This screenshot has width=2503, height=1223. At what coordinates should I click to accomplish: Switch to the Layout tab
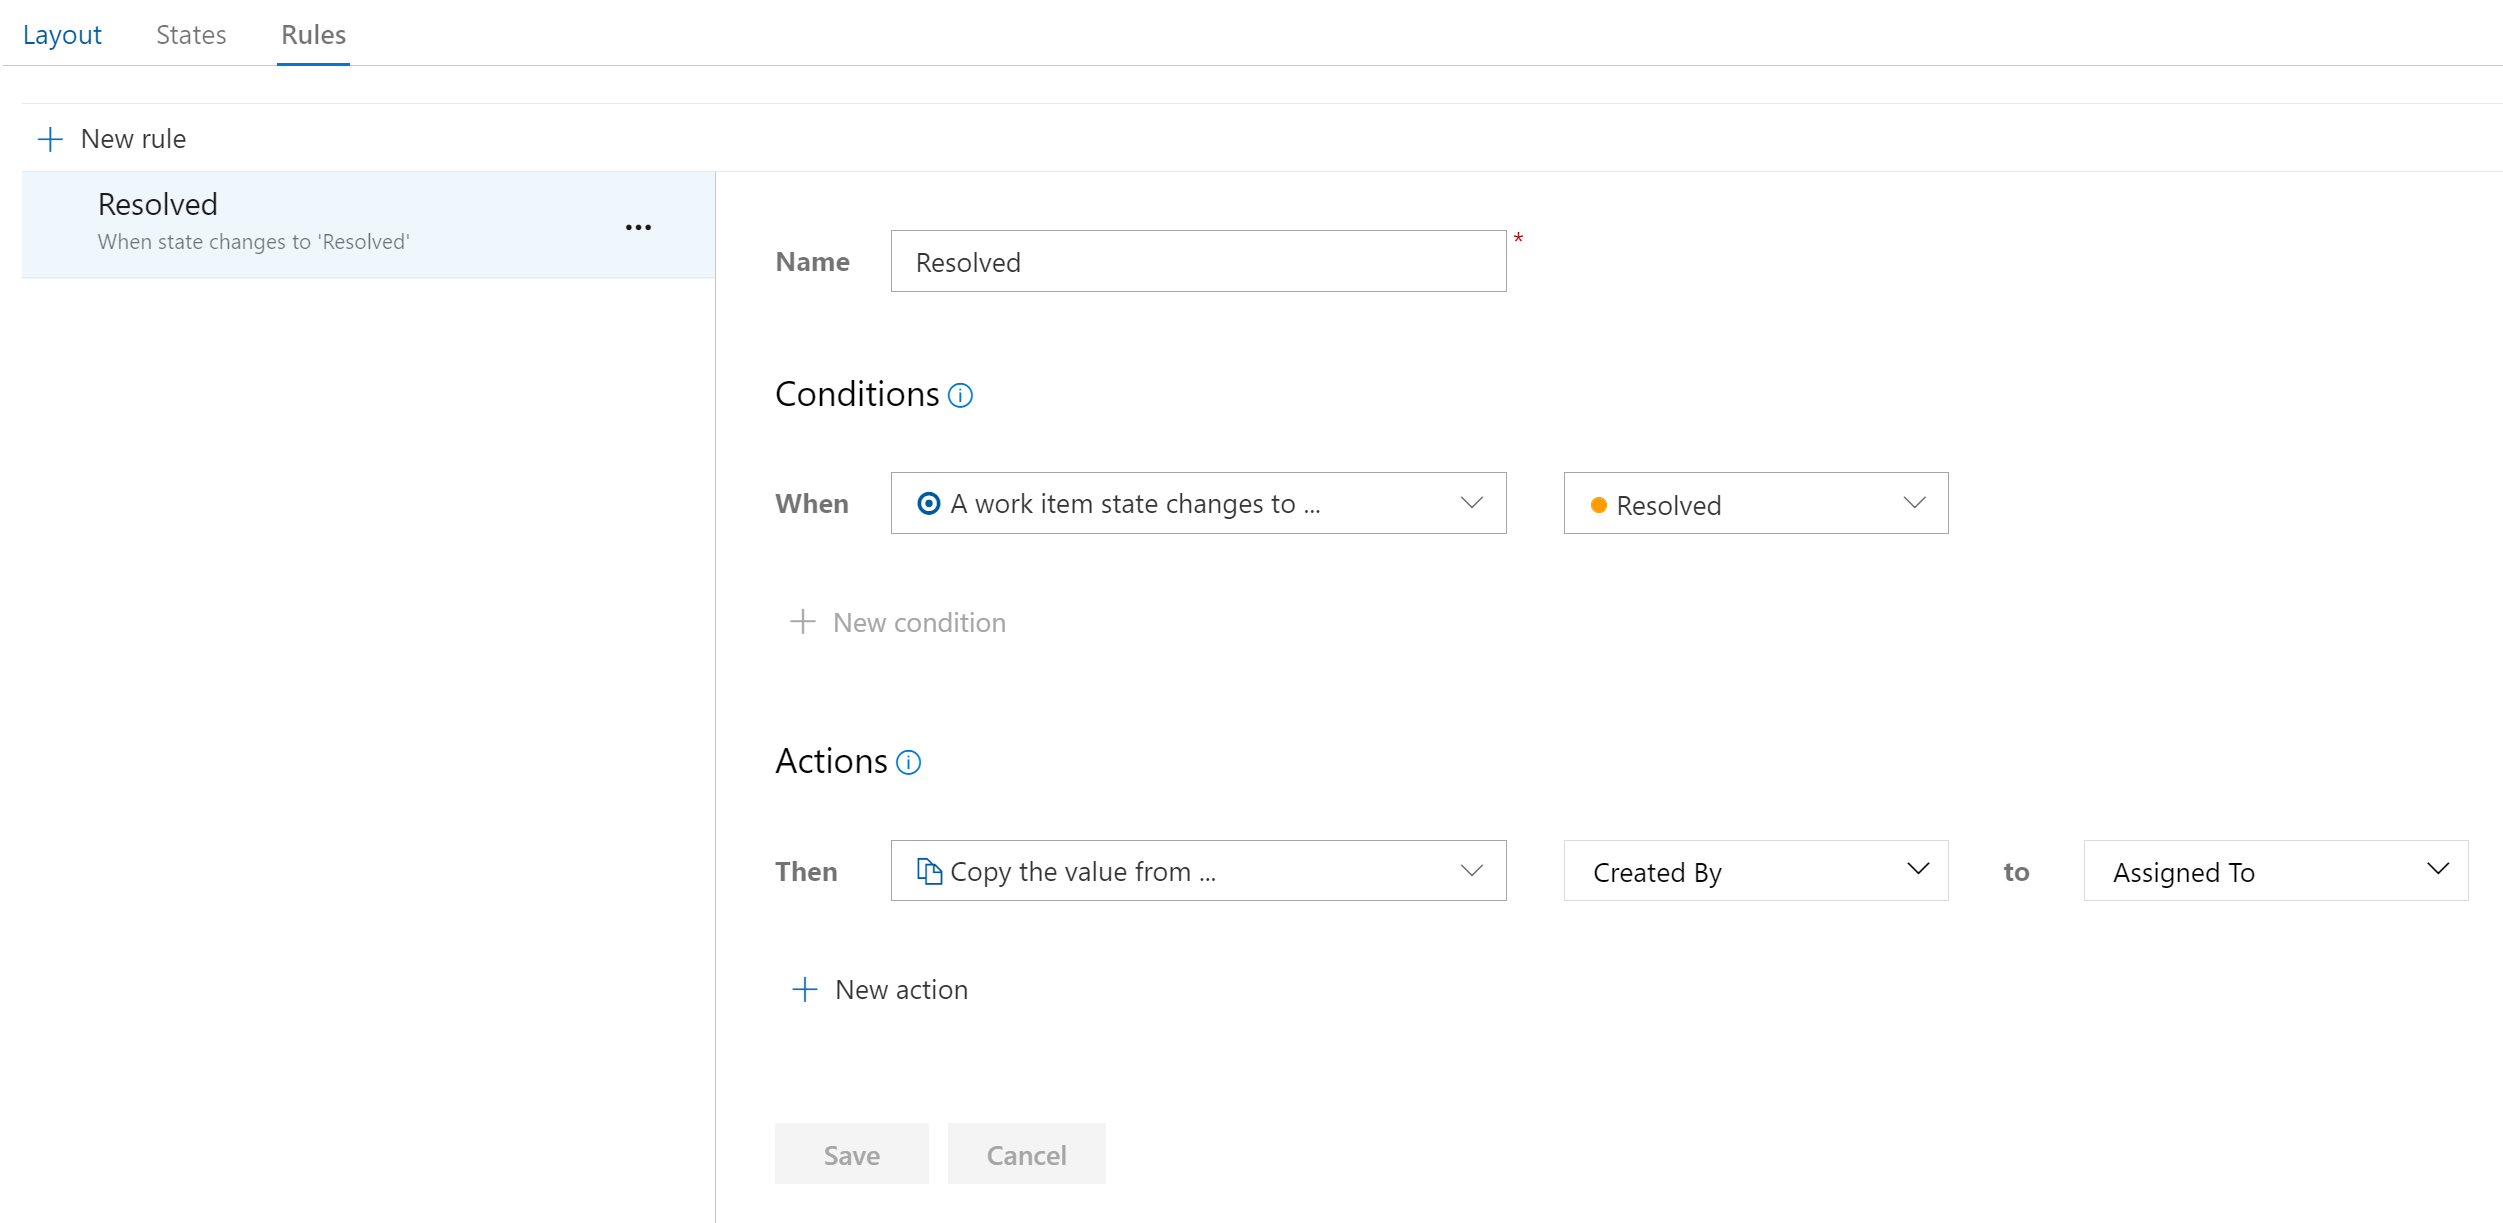tap(62, 35)
